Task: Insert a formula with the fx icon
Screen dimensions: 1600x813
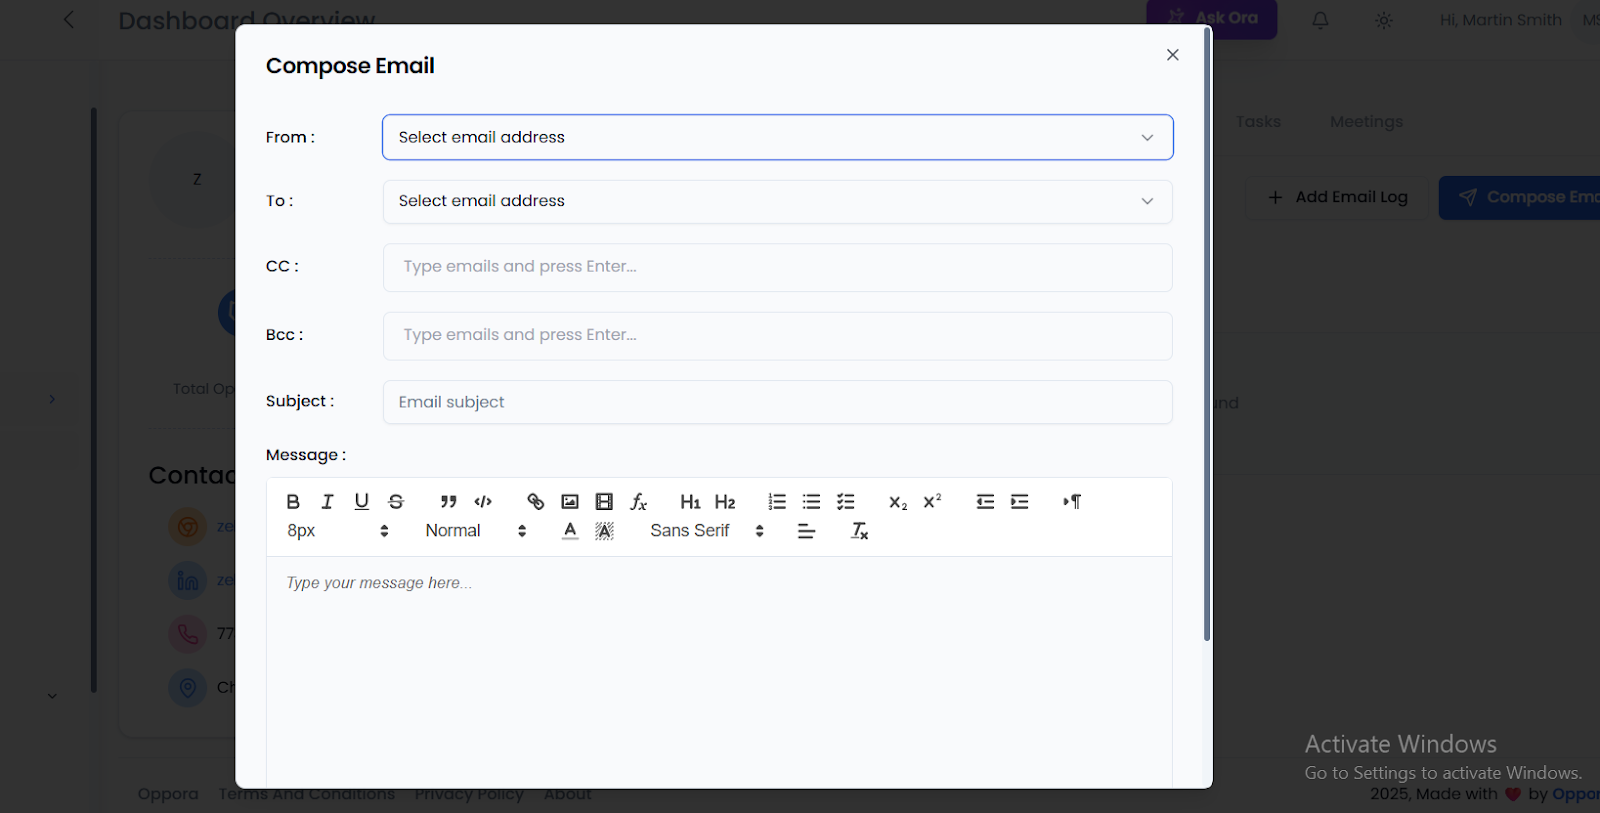Action: click(x=638, y=502)
